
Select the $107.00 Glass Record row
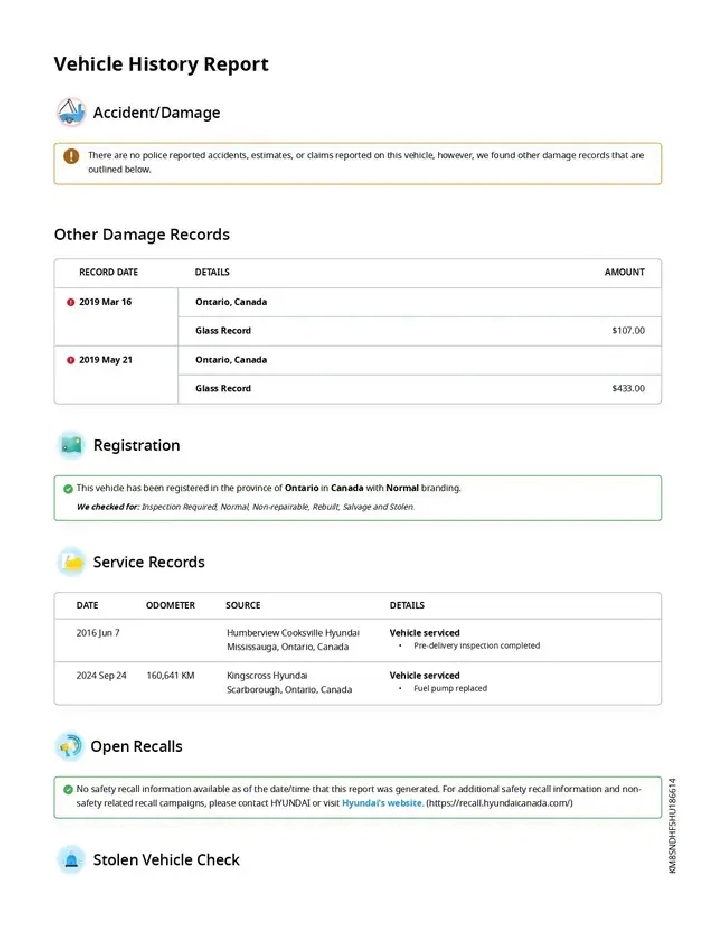coord(418,331)
